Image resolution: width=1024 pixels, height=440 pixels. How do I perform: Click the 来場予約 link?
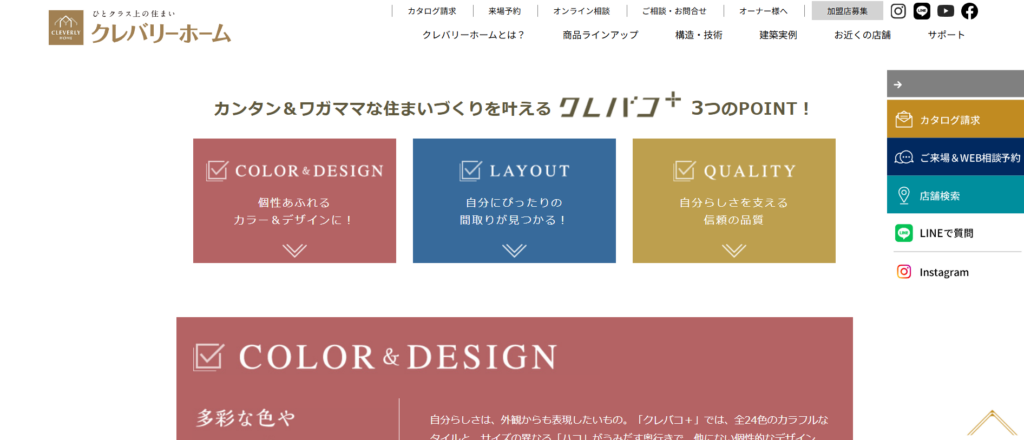click(x=505, y=11)
